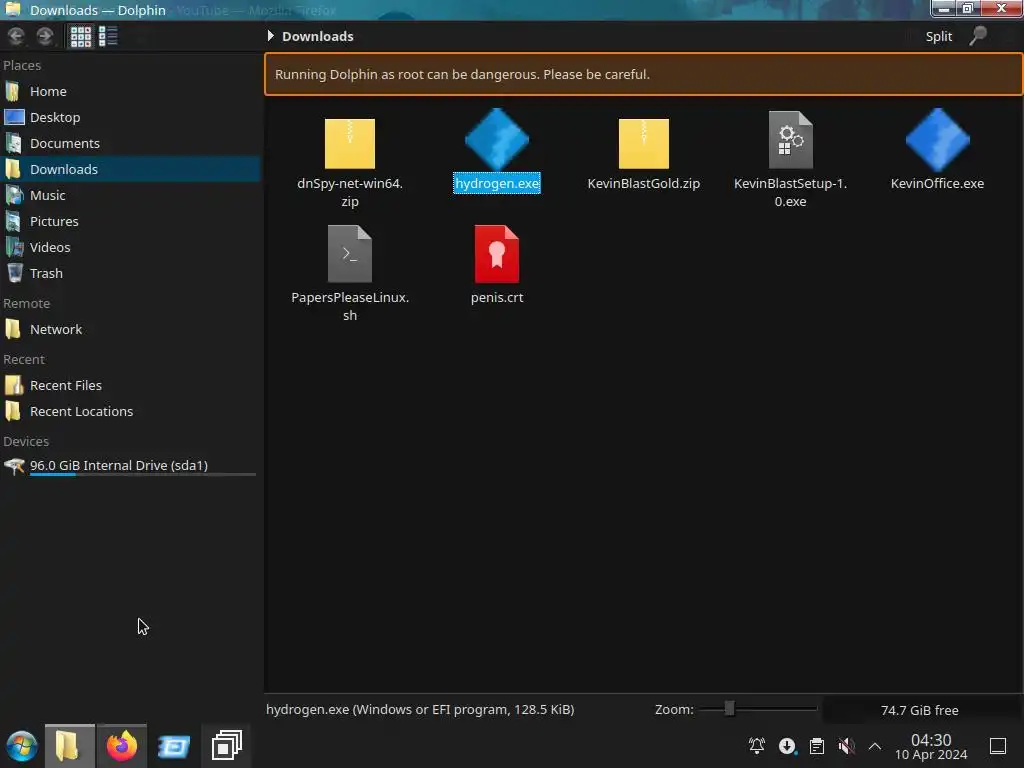Select the 96.0 GiB Internal Drive

(131, 466)
